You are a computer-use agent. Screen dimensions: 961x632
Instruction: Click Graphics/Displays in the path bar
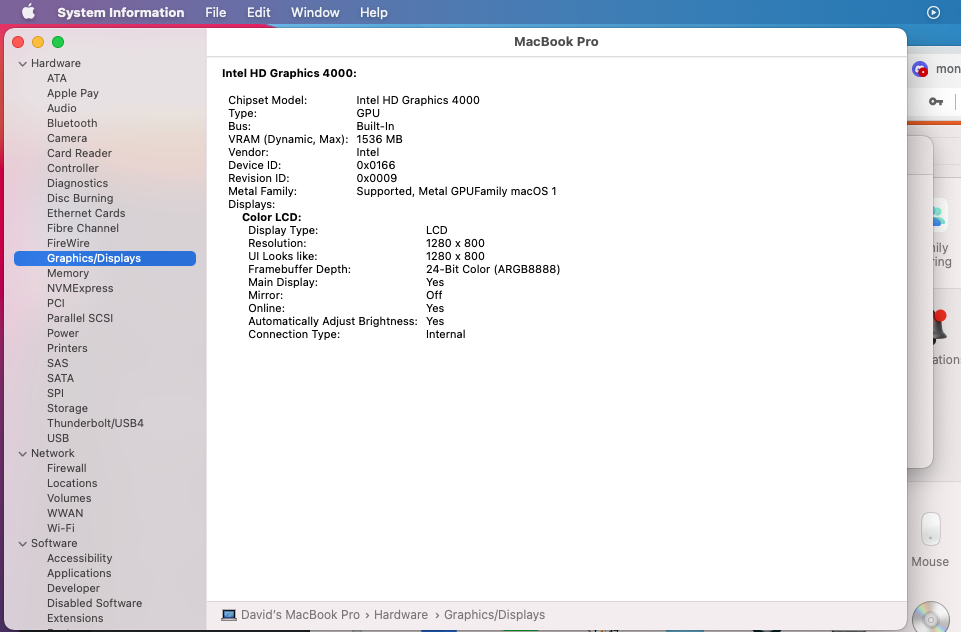point(495,615)
